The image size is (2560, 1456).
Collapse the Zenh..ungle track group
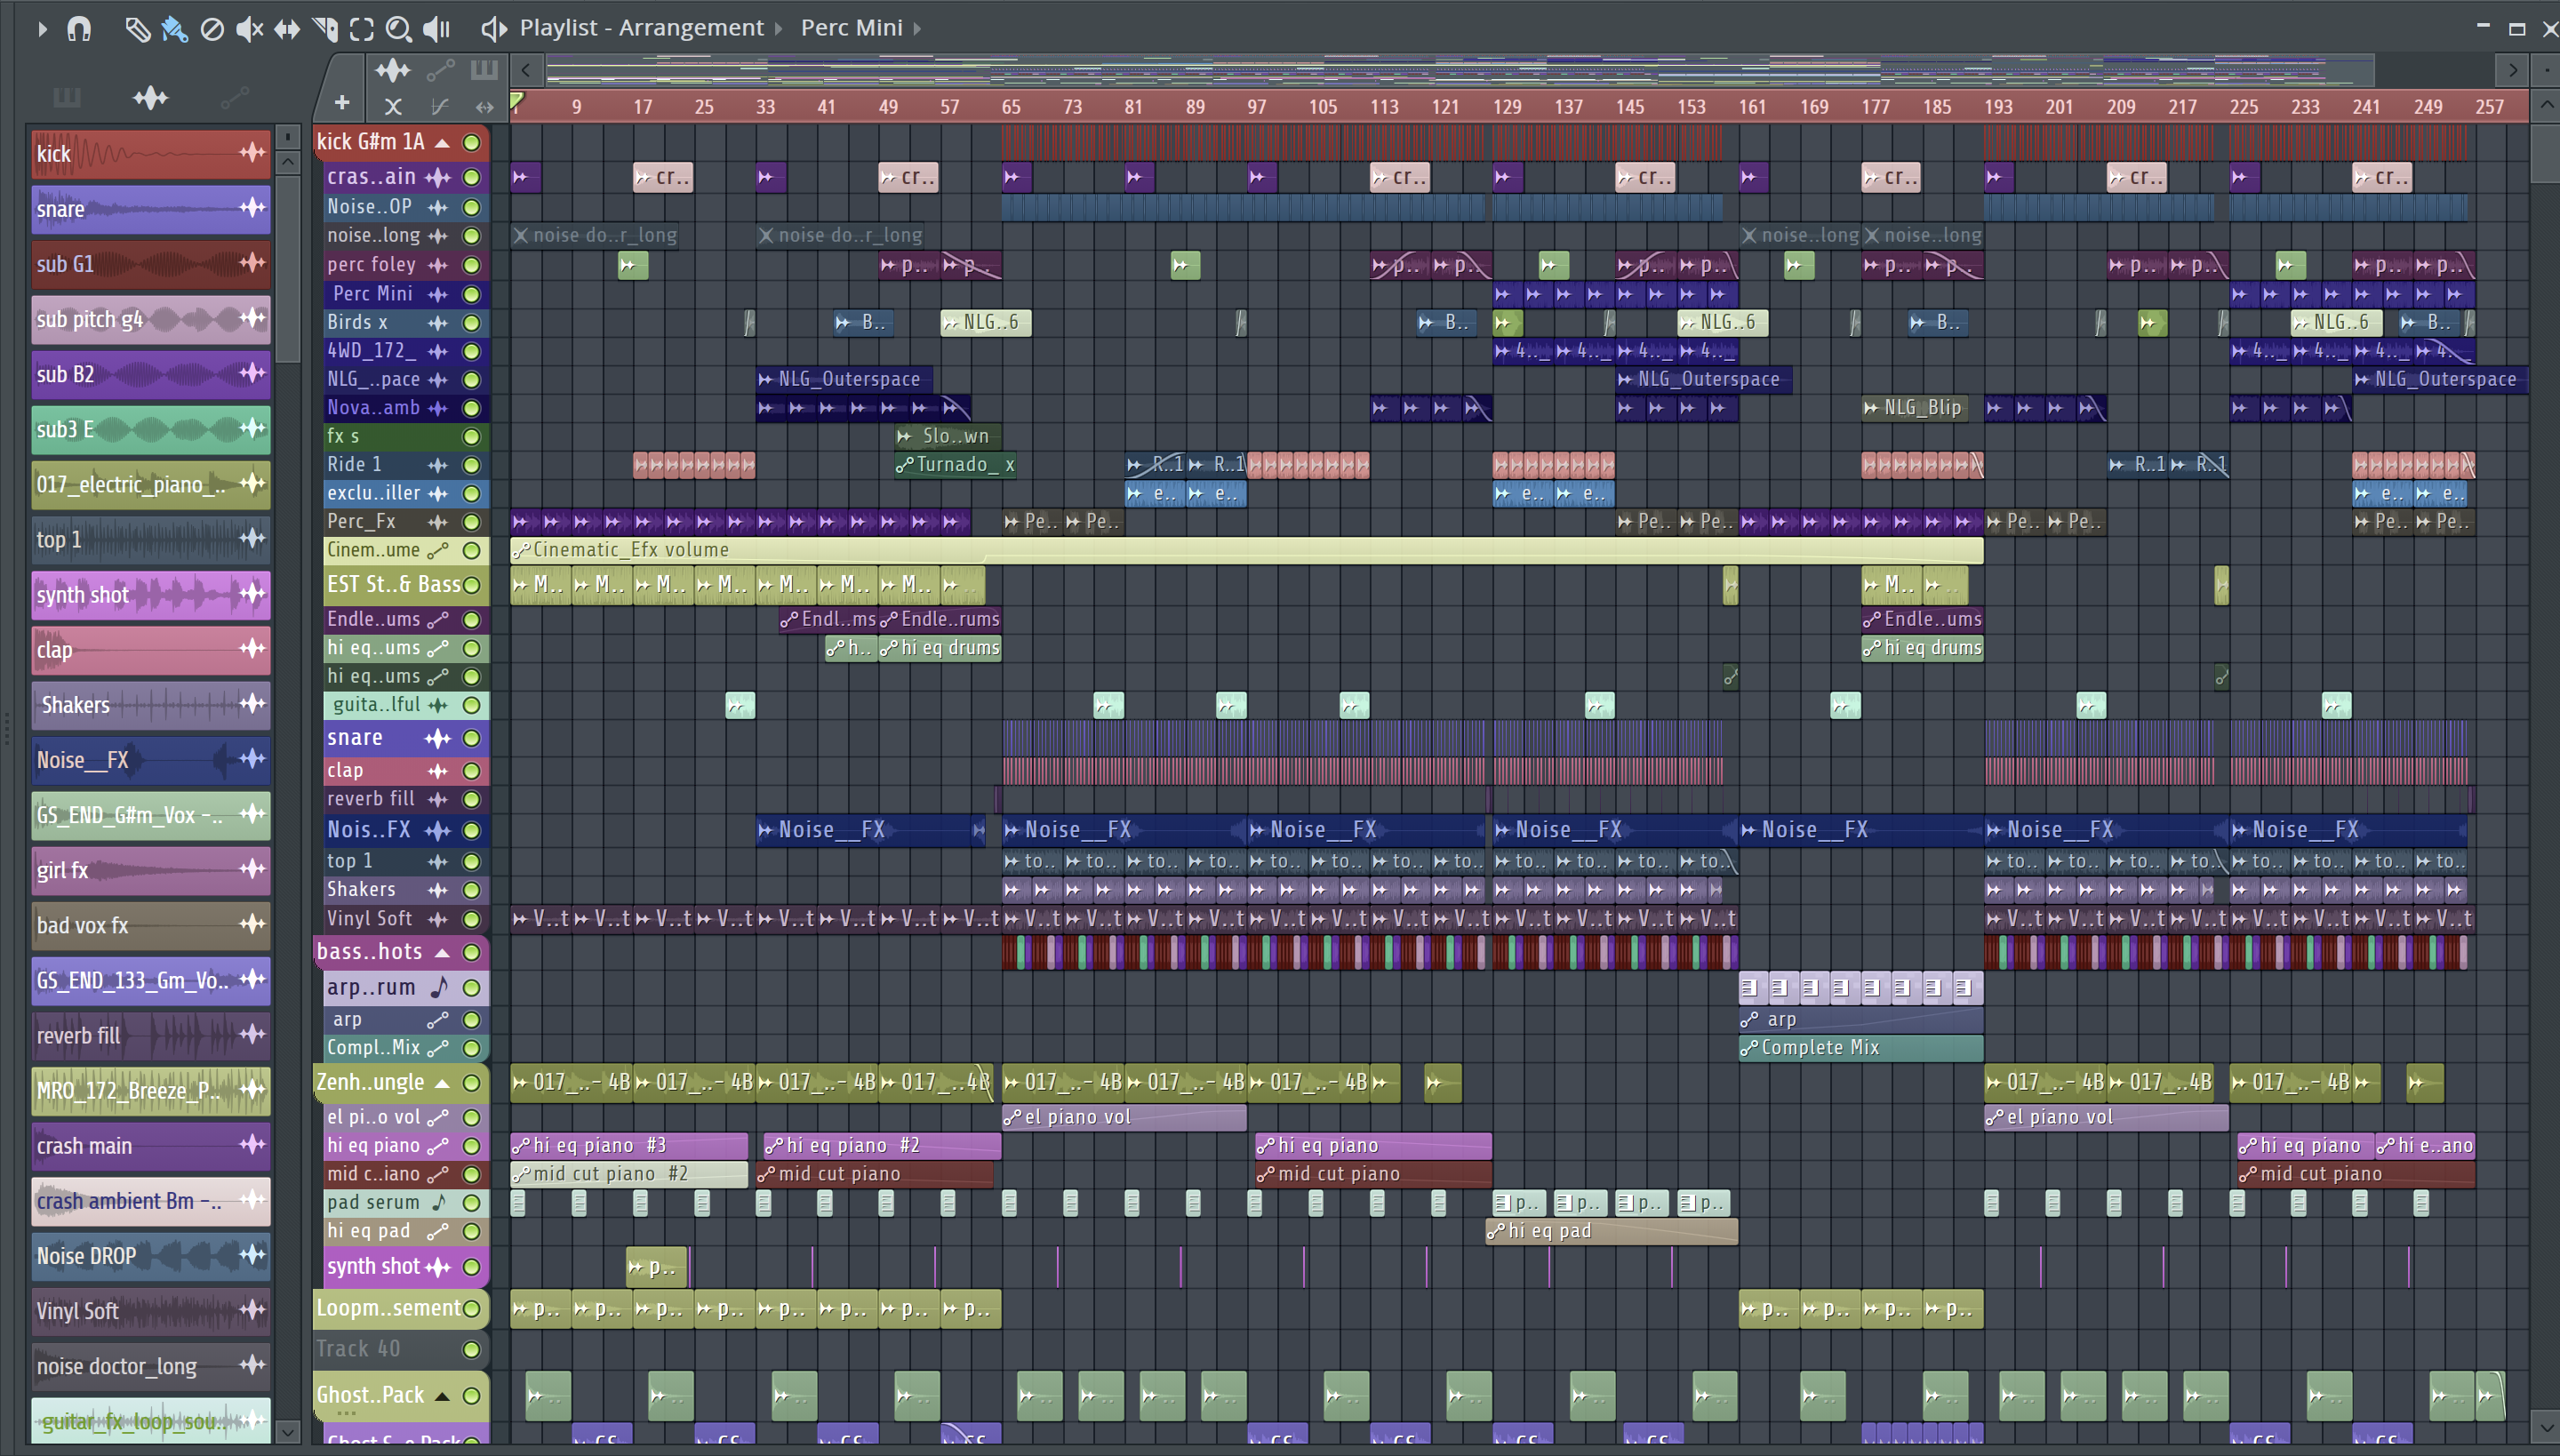(442, 1083)
